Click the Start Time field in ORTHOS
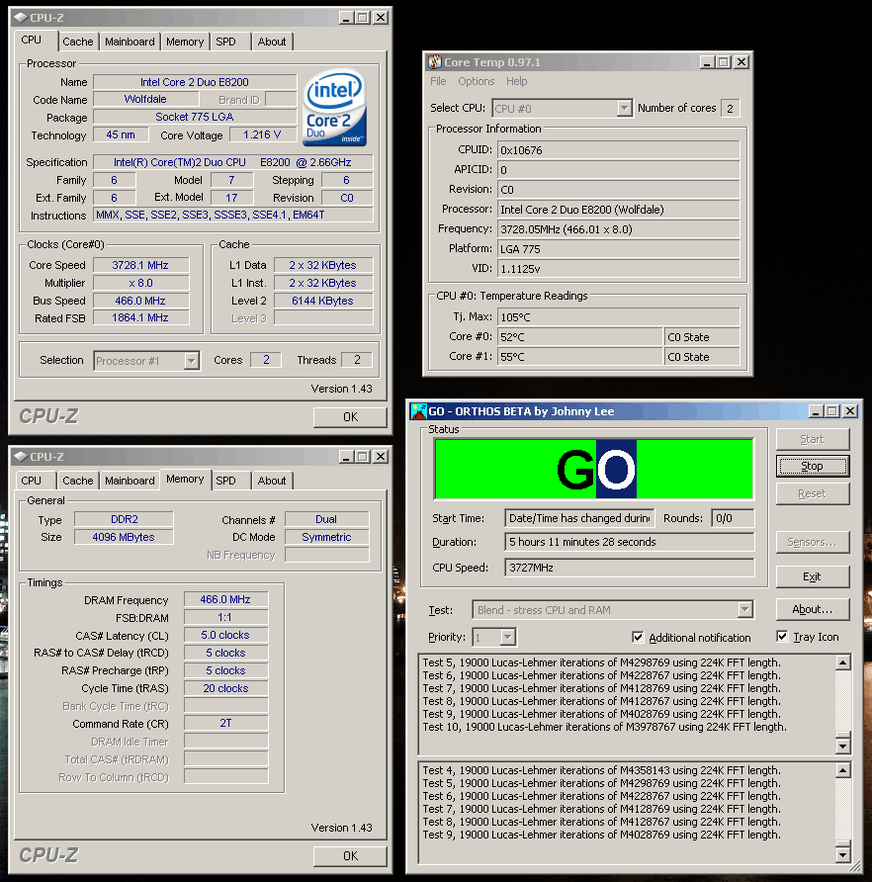The width and height of the screenshot is (872, 882). coord(579,518)
